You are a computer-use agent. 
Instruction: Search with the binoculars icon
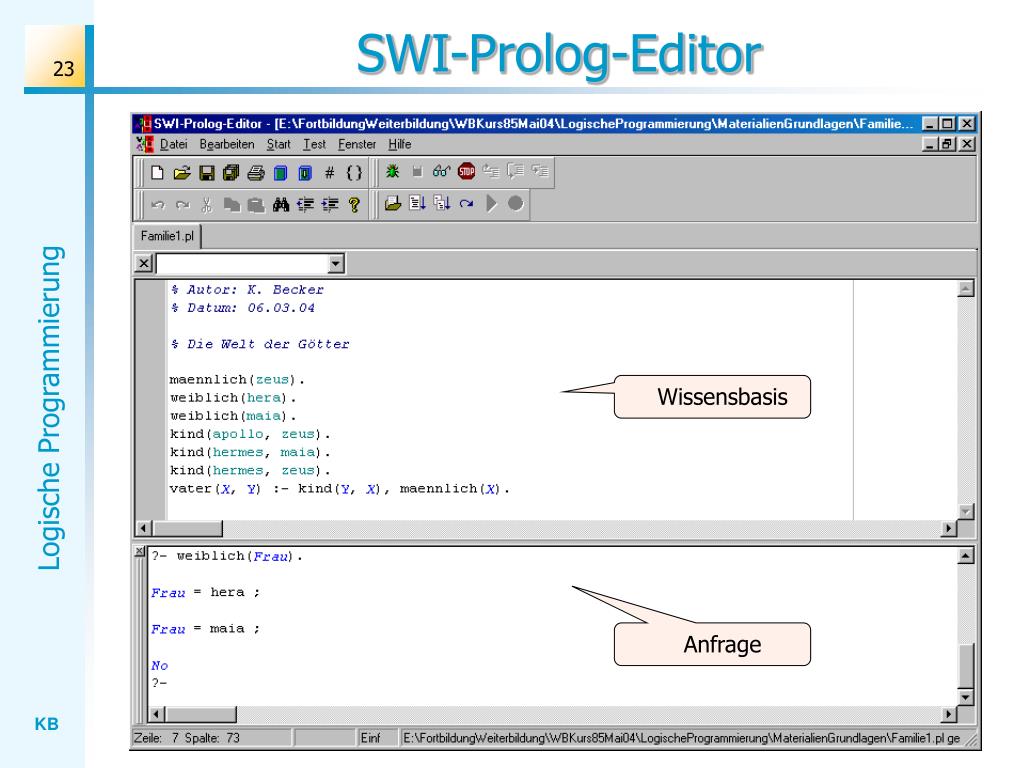[x=281, y=205]
